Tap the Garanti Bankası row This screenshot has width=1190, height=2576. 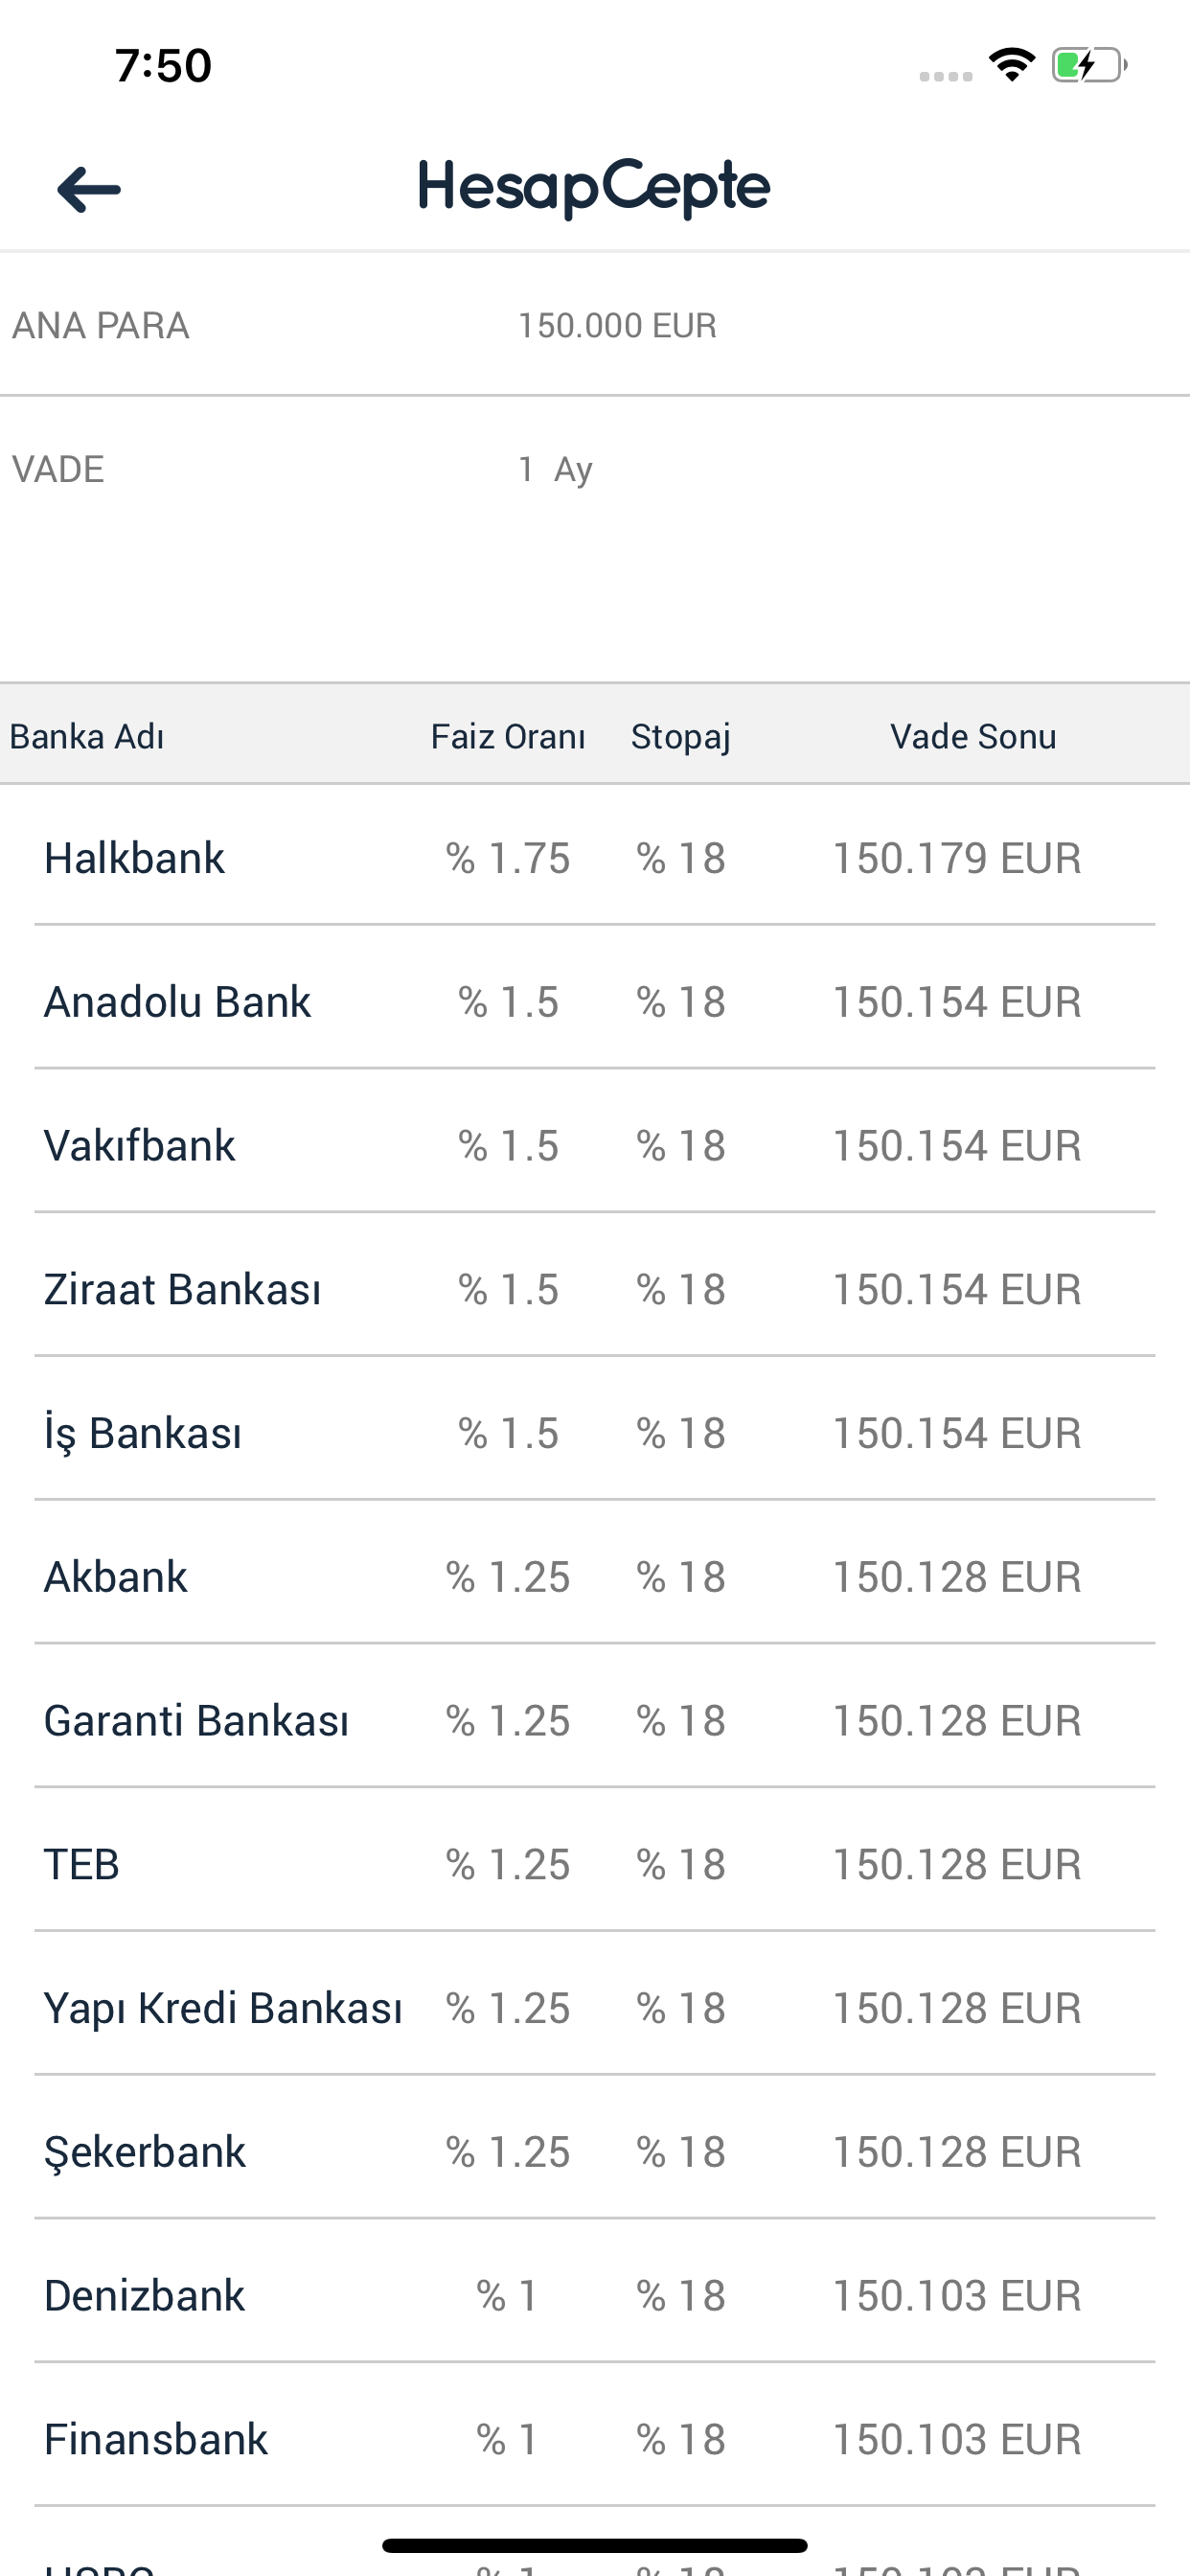click(x=594, y=1721)
